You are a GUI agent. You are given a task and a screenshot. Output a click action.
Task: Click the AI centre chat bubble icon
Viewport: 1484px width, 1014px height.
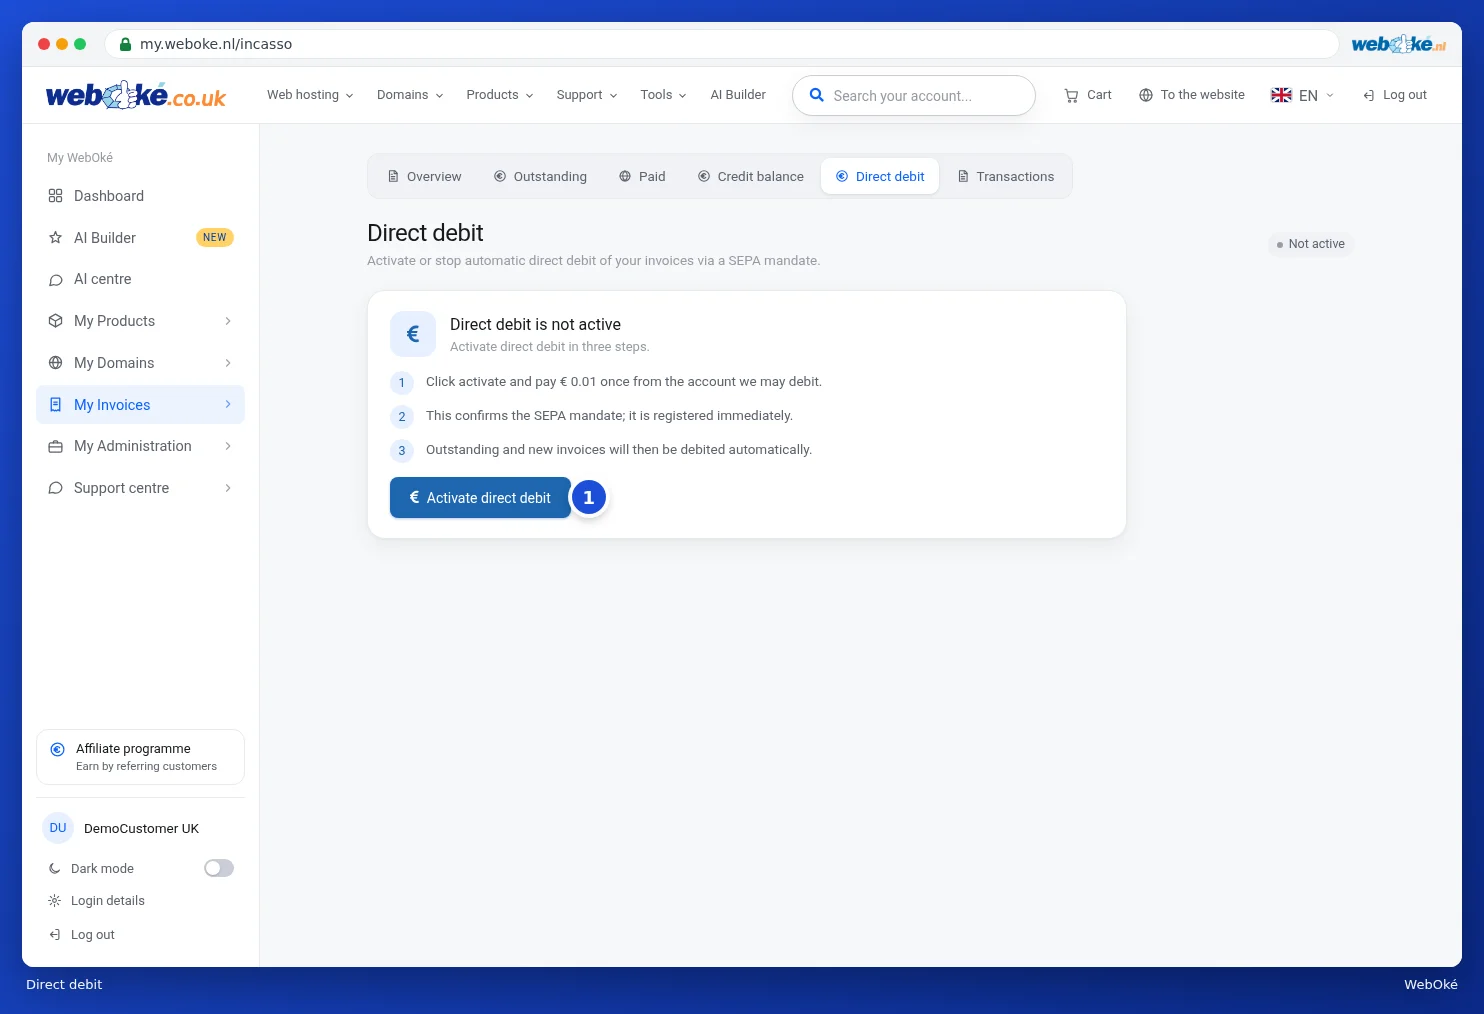[x=56, y=280]
